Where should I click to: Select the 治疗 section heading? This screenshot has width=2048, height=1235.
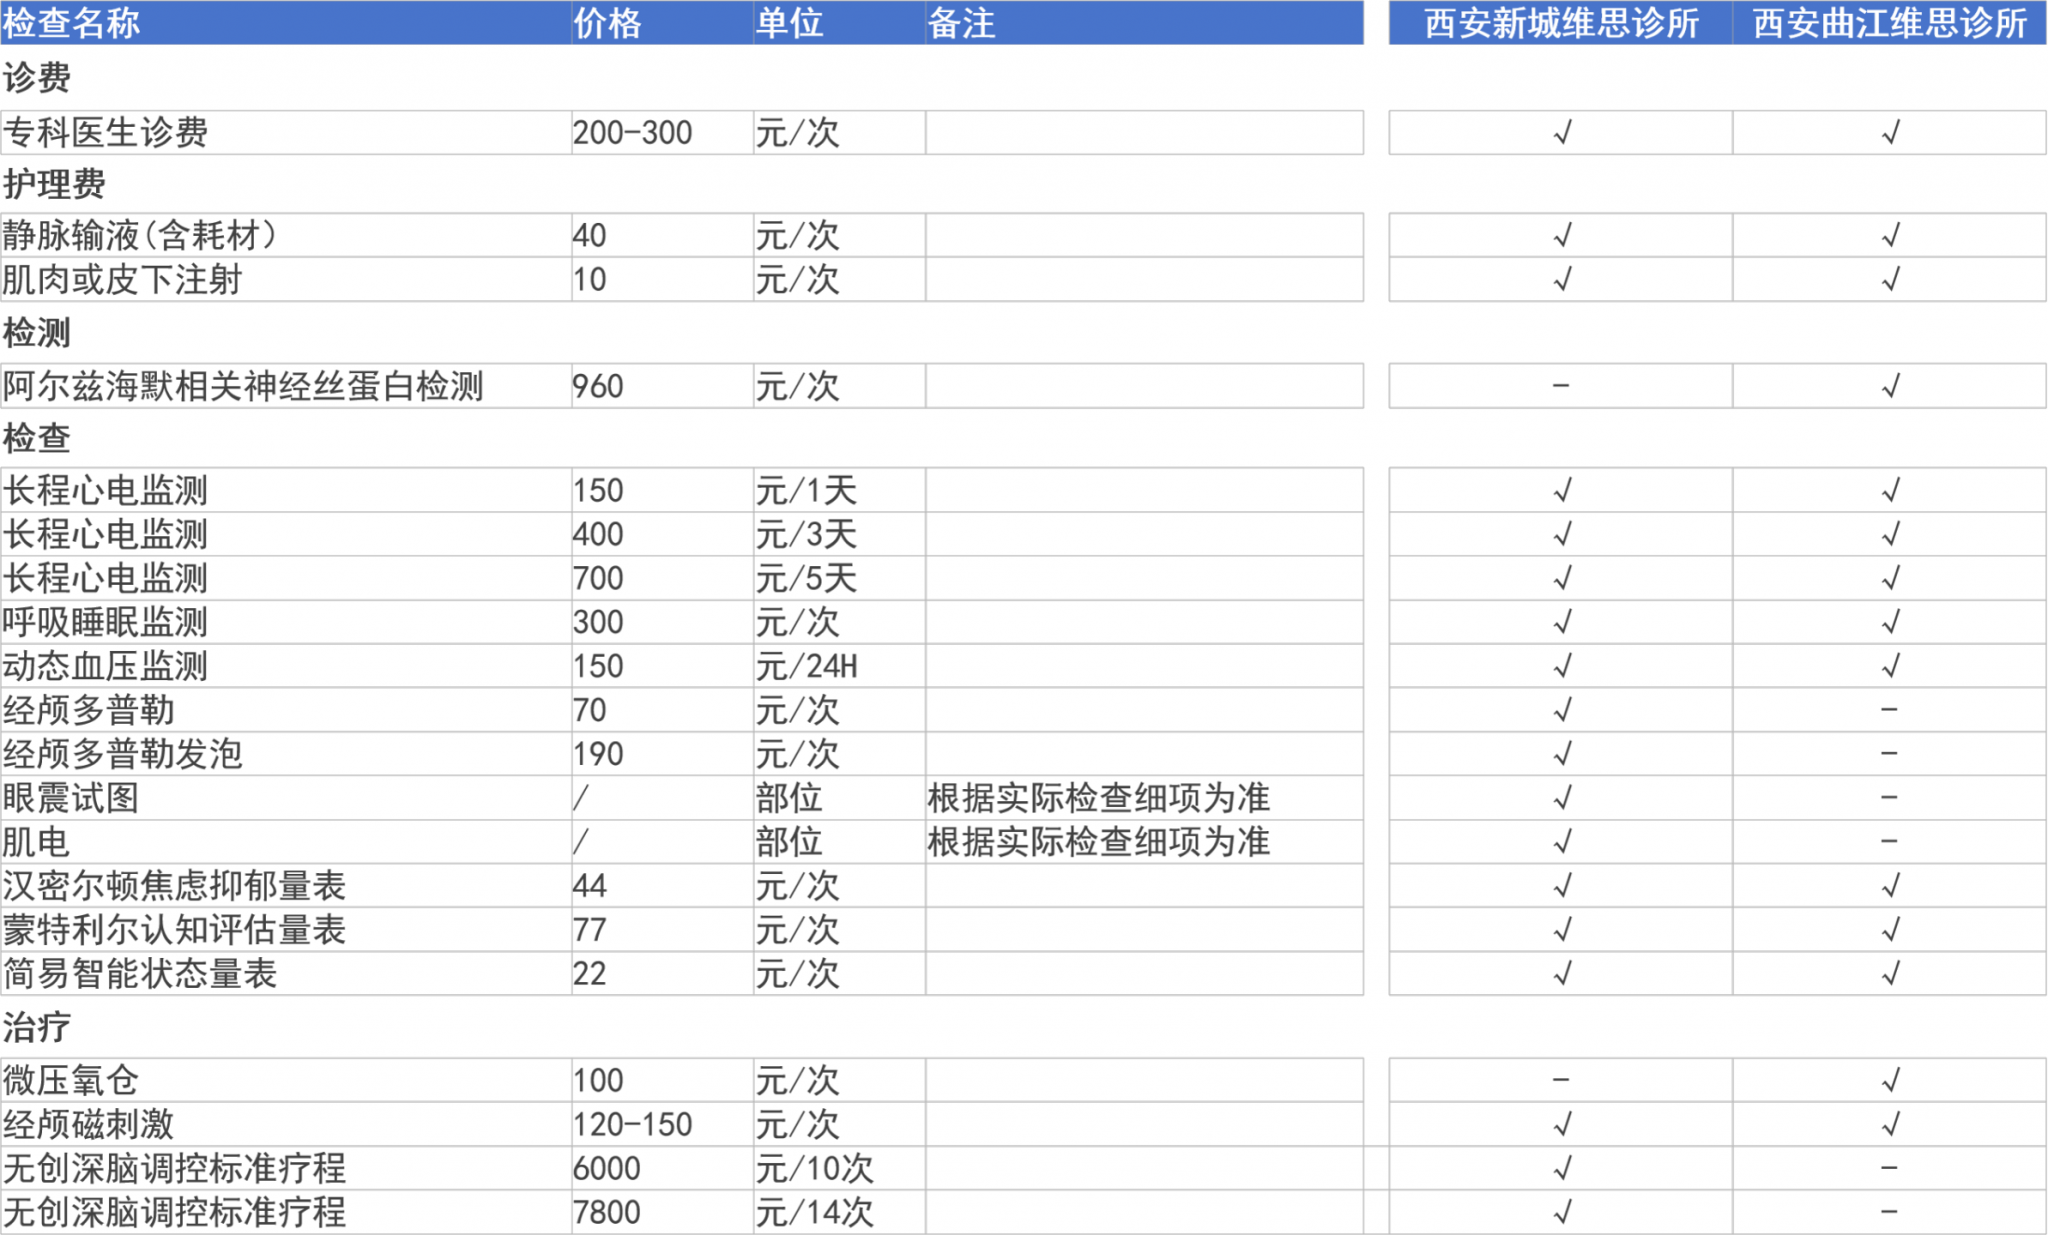(37, 1027)
